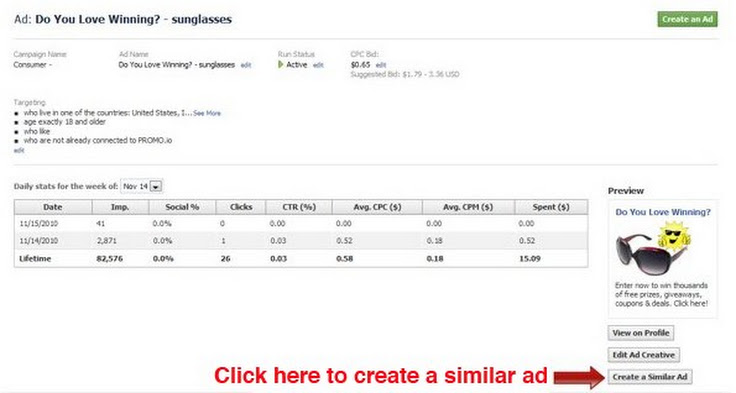The image size is (736, 393).
Task: Edit the Run Status link
Action: point(318,65)
